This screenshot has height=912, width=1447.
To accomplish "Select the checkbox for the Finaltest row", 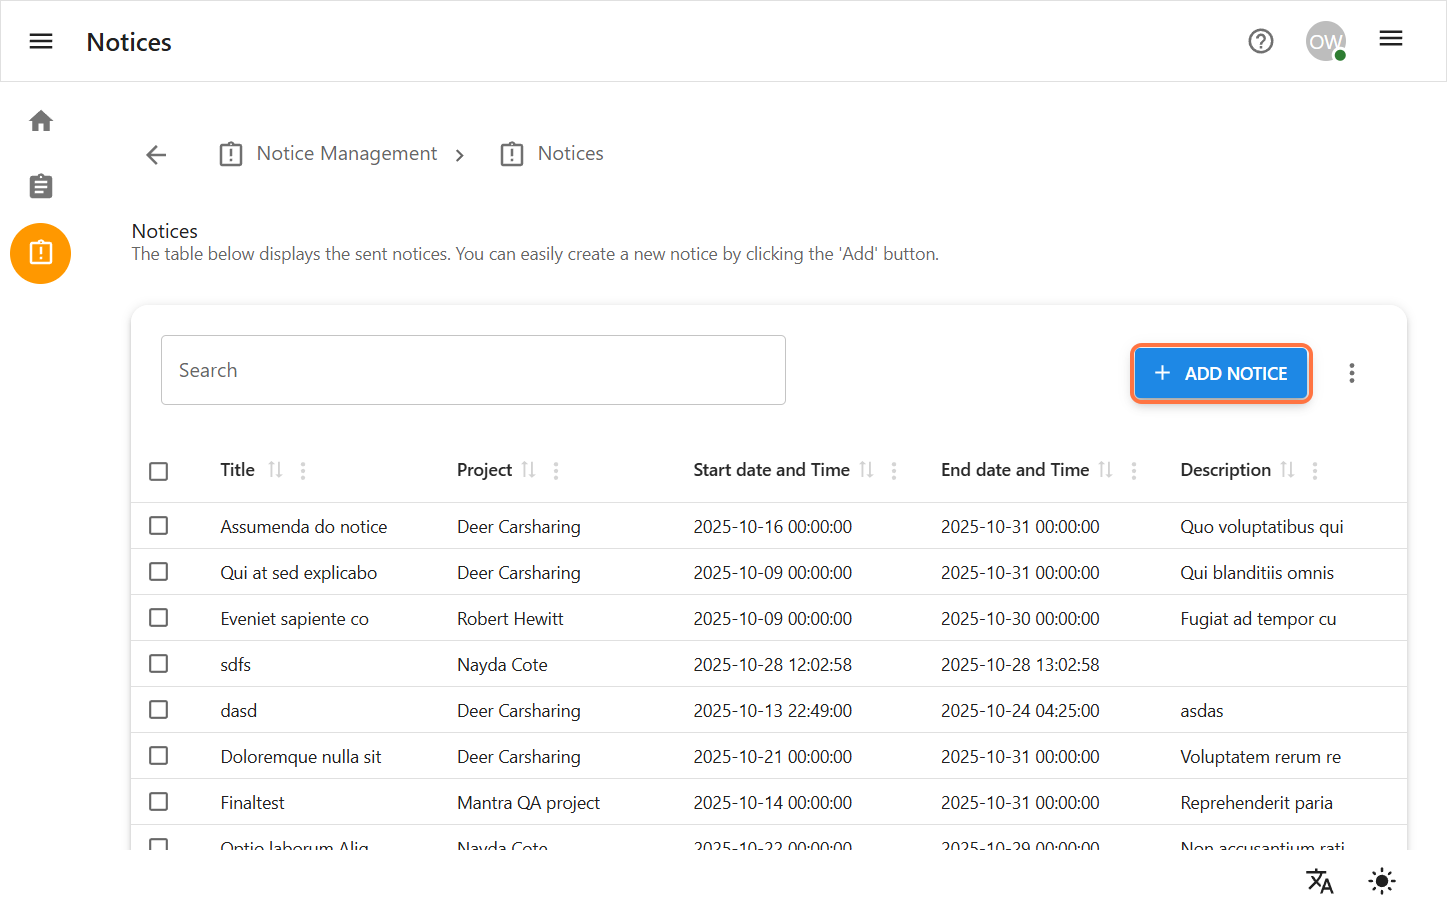I will [x=159, y=802].
